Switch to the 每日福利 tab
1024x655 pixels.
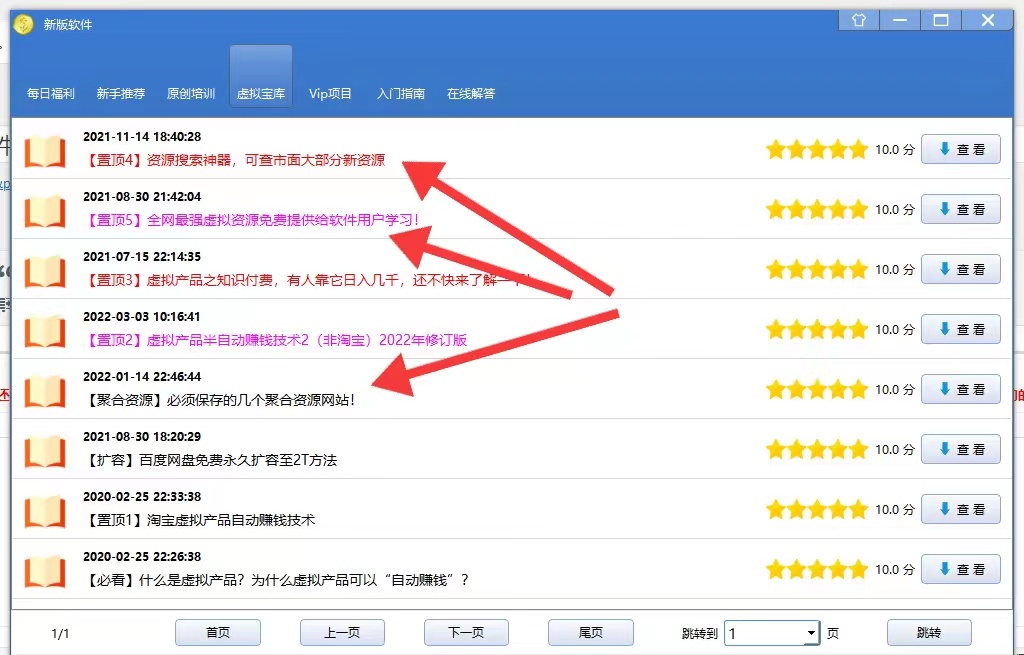[51, 94]
